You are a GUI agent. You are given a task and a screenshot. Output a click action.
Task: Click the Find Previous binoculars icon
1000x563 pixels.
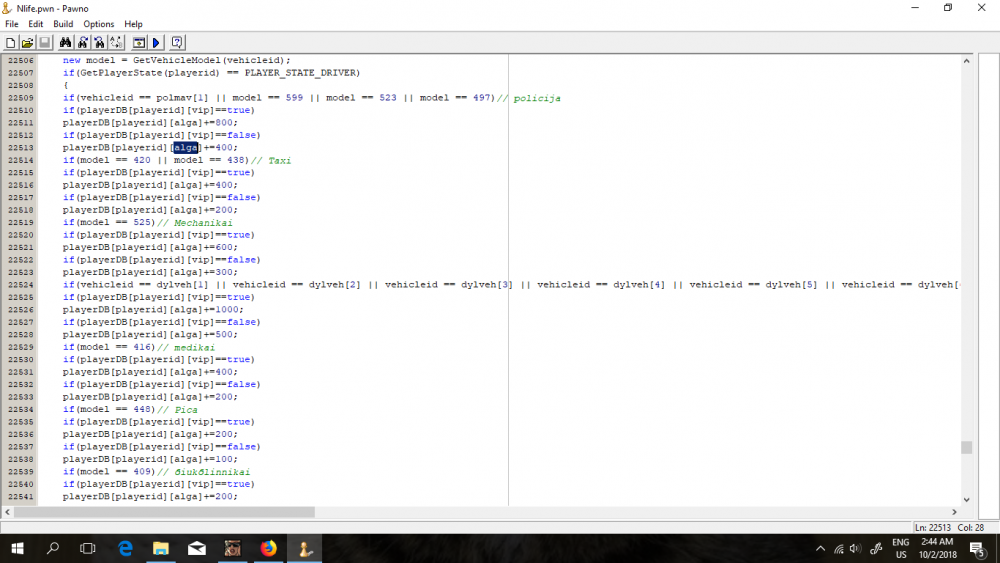[x=99, y=43]
